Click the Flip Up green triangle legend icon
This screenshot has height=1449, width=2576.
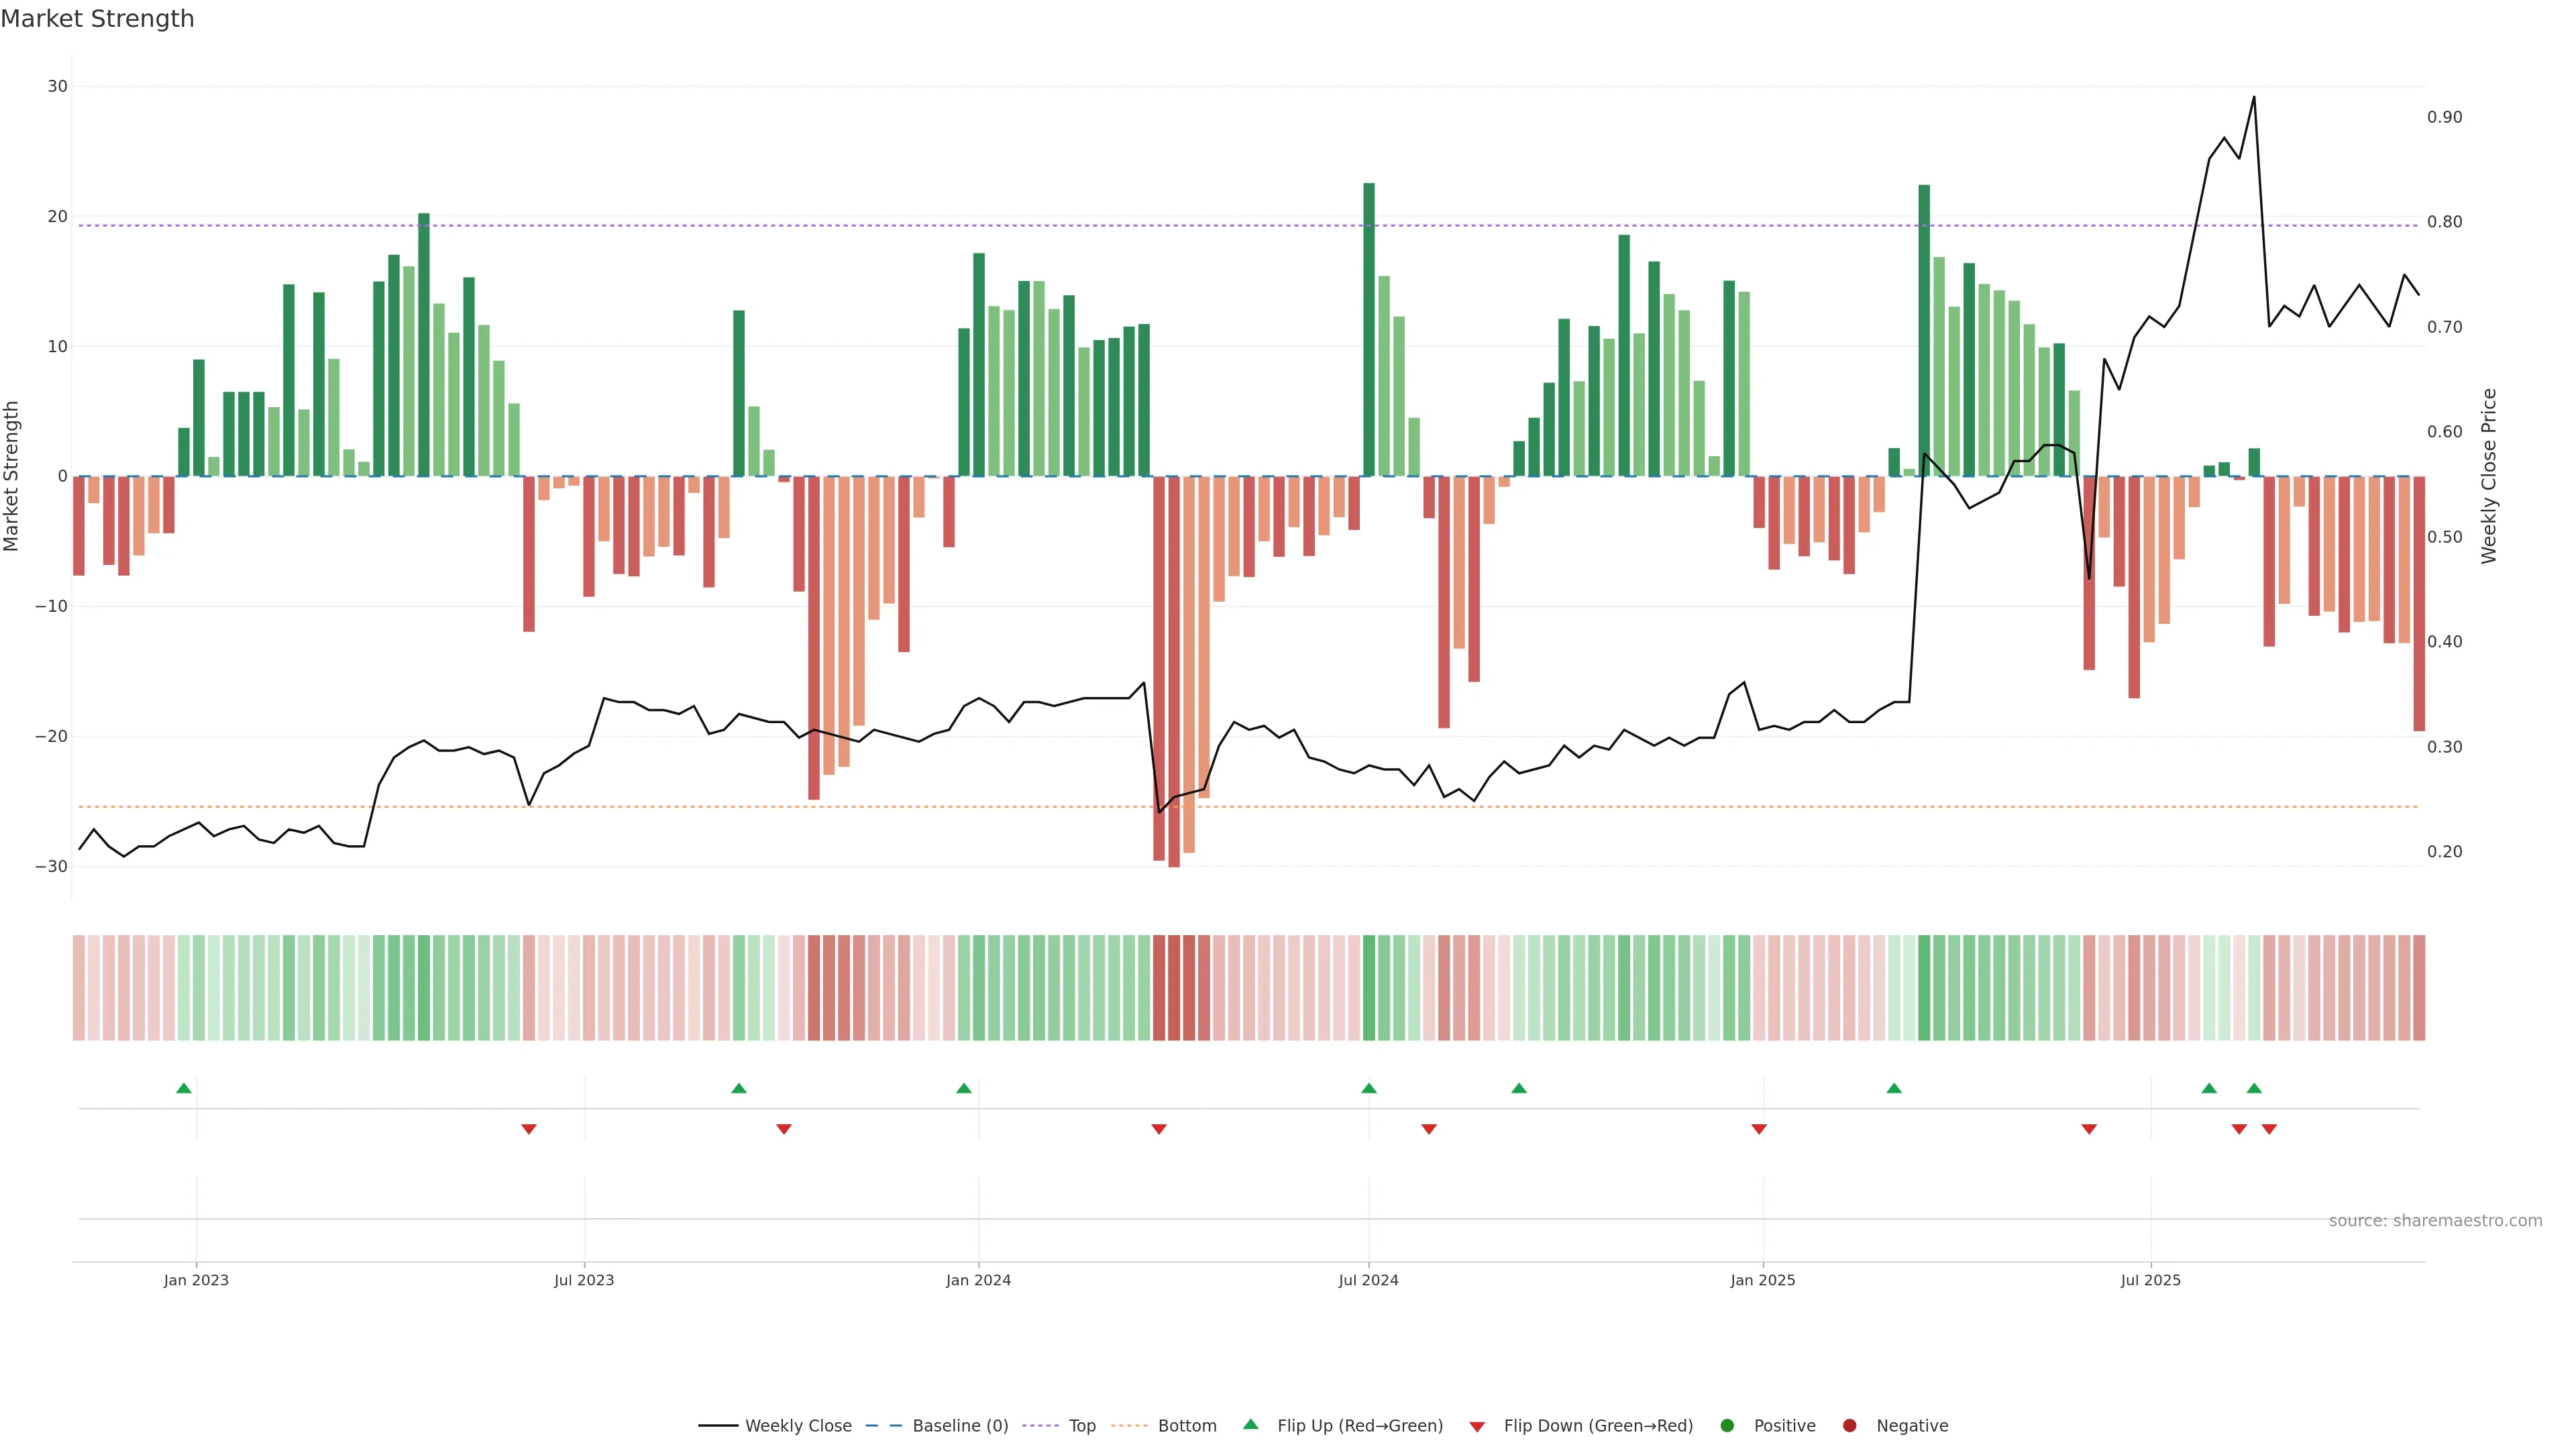pyautogui.click(x=1250, y=1424)
